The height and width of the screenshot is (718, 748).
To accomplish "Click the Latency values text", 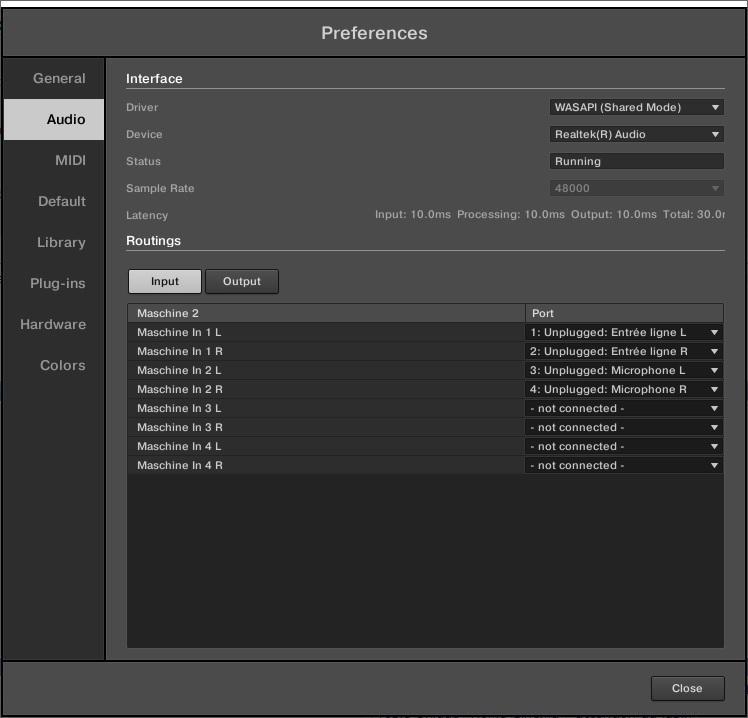I will coord(550,215).
